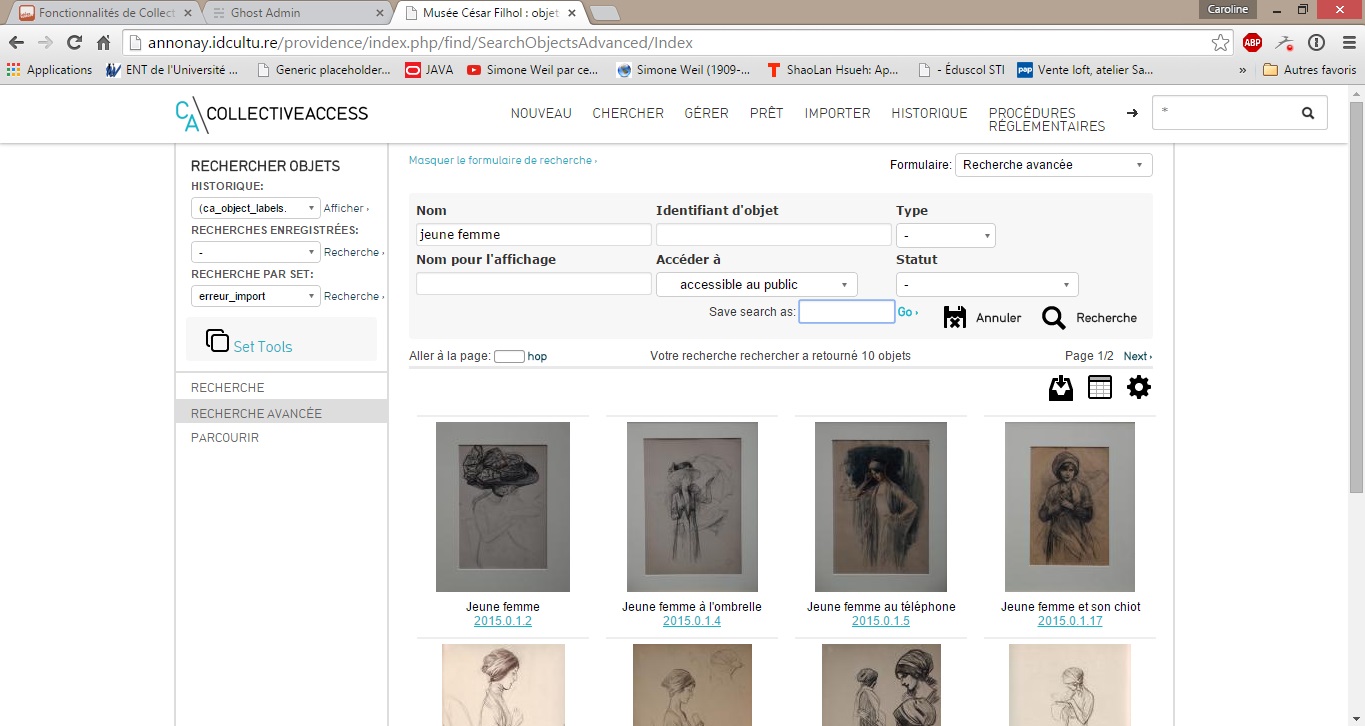This screenshot has height=726, width=1365.
Task: Click Afficher link next to Historique
Action: tap(344, 209)
